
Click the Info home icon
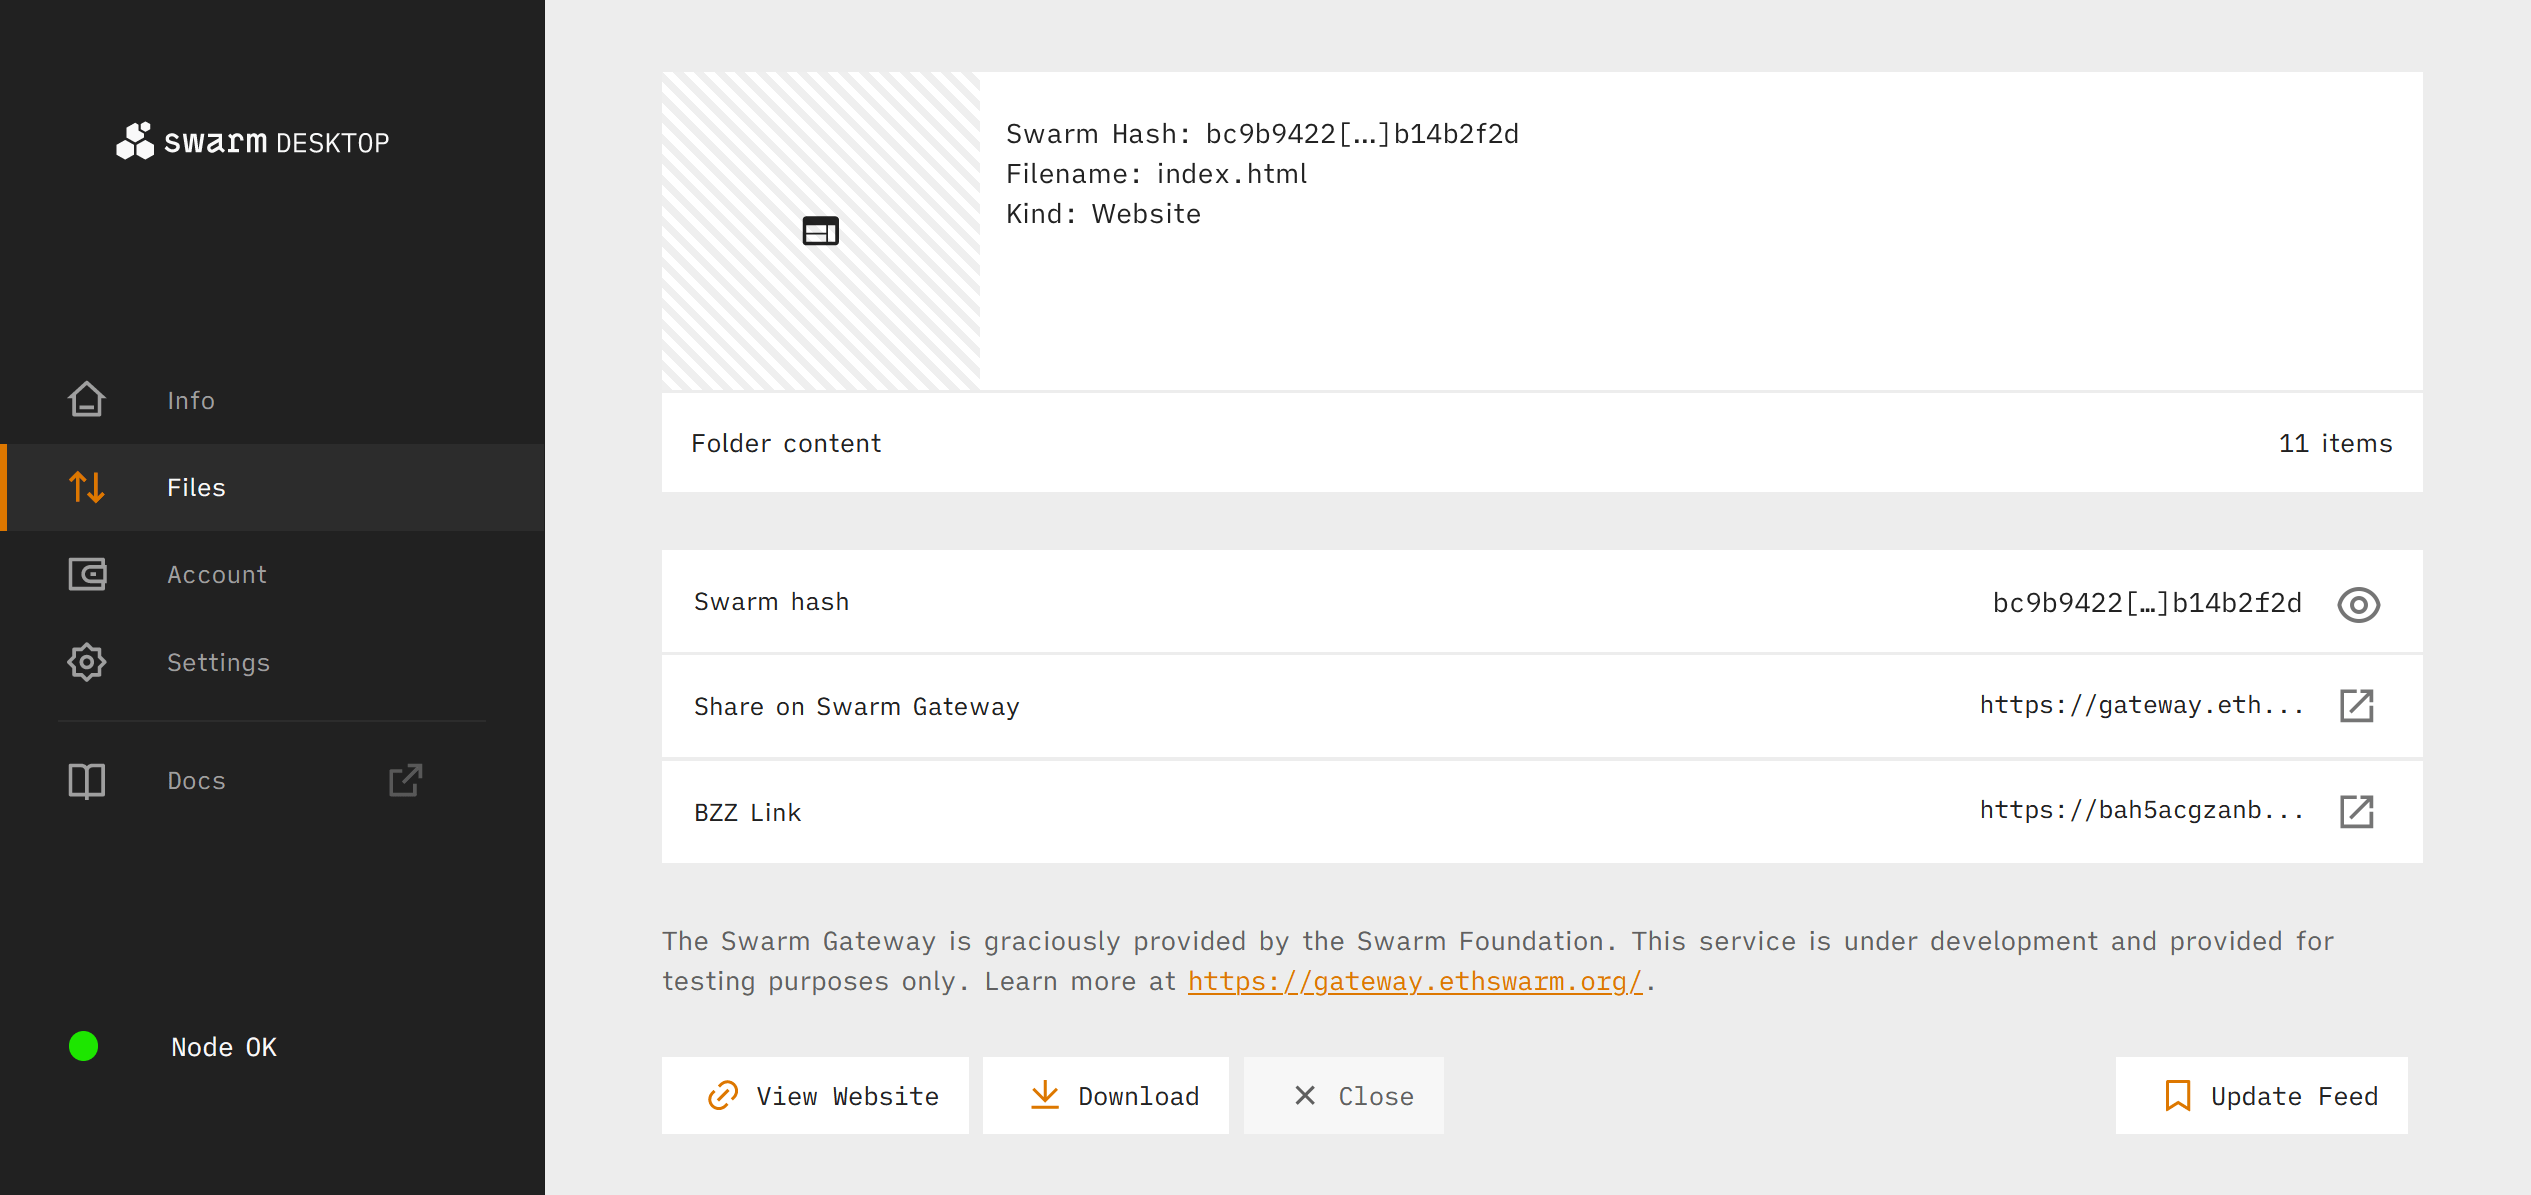(x=87, y=400)
